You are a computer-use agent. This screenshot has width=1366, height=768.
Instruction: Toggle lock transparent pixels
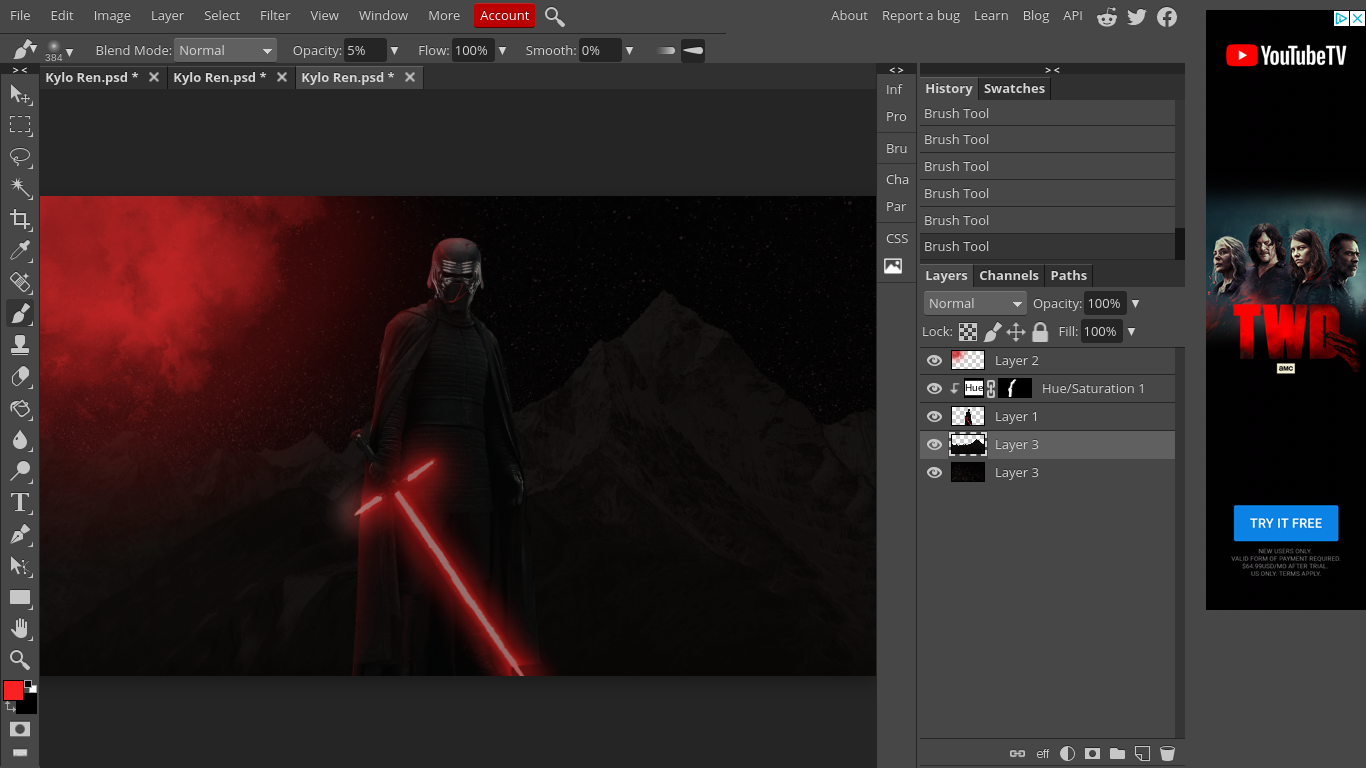pos(968,332)
